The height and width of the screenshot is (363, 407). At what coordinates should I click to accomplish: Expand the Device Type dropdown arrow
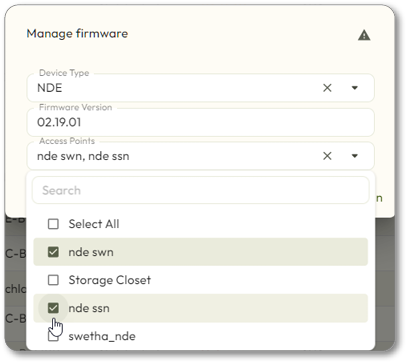click(355, 88)
